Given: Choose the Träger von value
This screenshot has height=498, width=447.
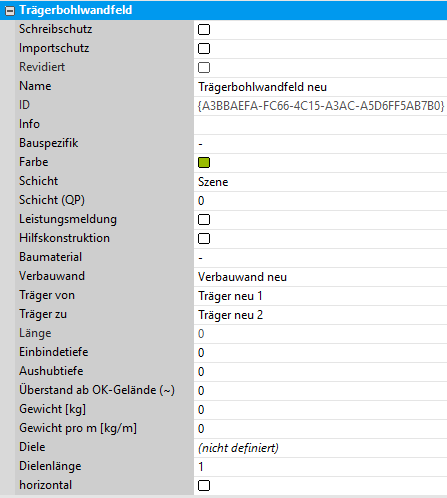Looking at the screenshot, I should (320, 296).
